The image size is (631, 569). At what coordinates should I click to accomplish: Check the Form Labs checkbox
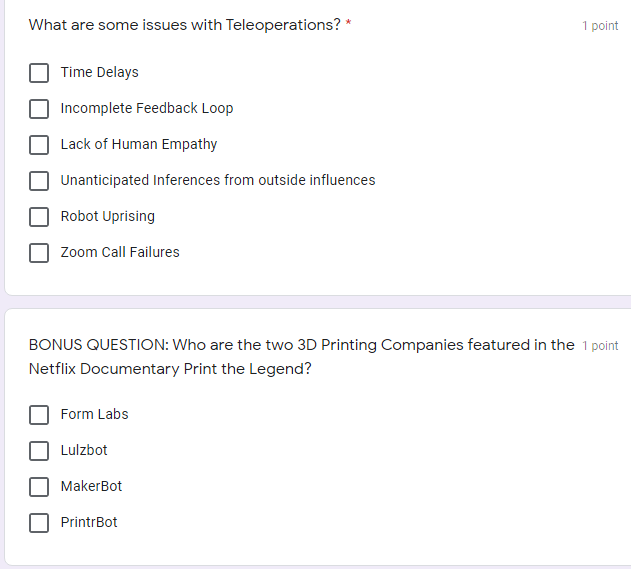[39, 415]
